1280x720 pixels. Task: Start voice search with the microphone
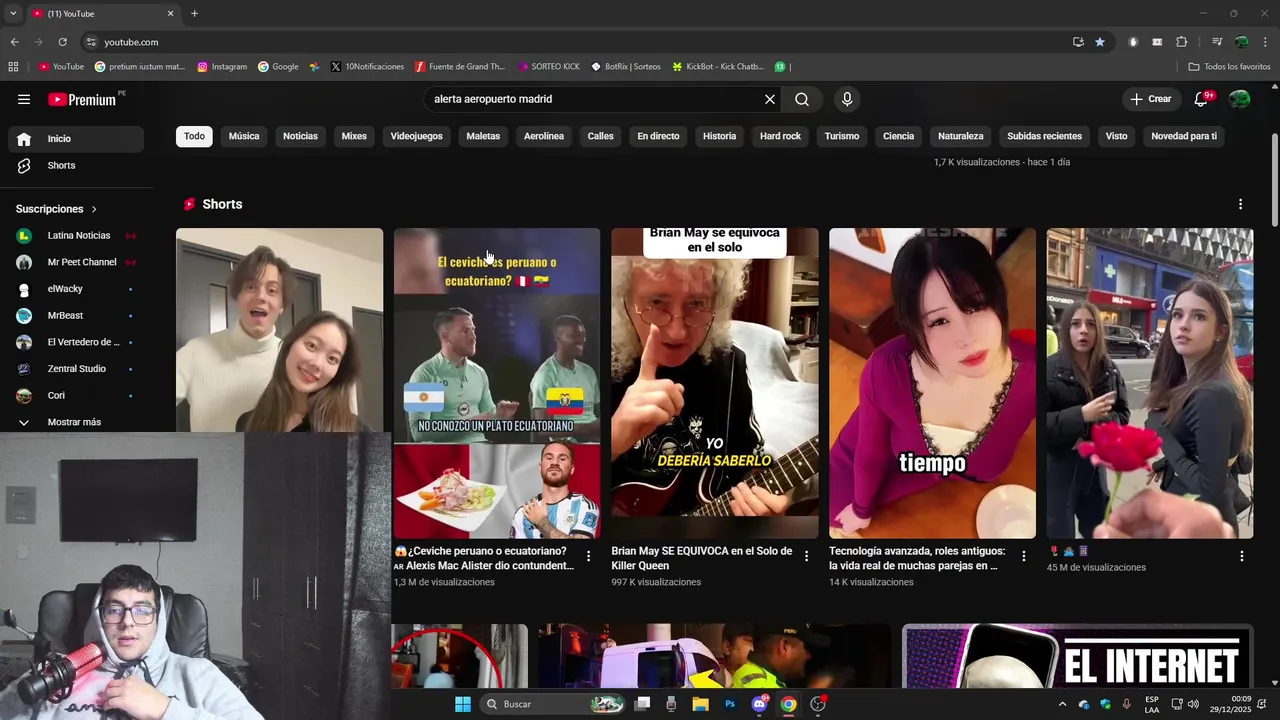coord(847,99)
